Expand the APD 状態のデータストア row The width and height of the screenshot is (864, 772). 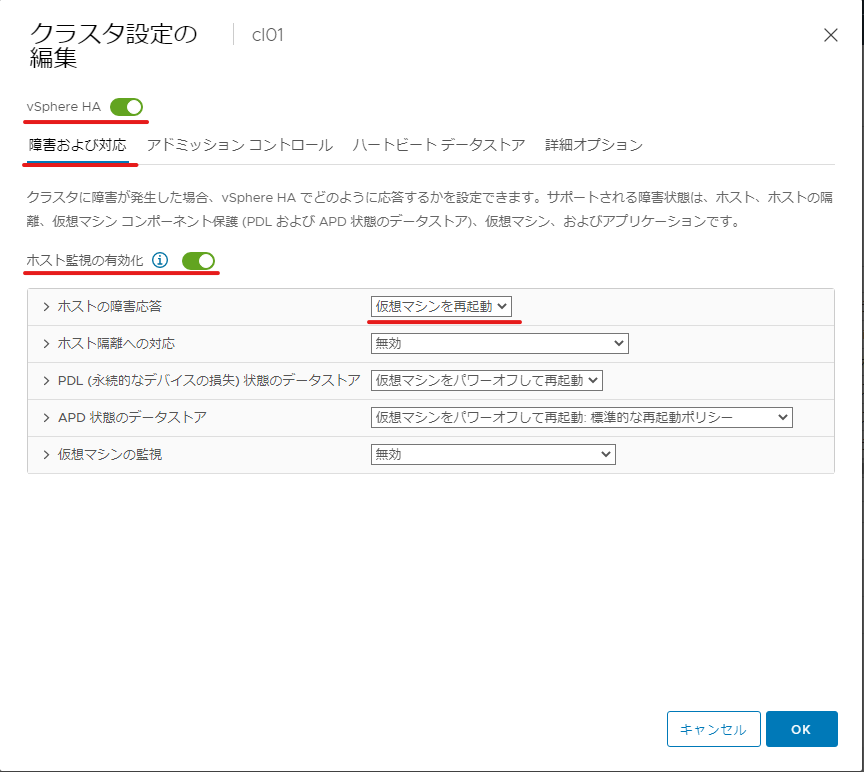pyautogui.click(x=46, y=417)
